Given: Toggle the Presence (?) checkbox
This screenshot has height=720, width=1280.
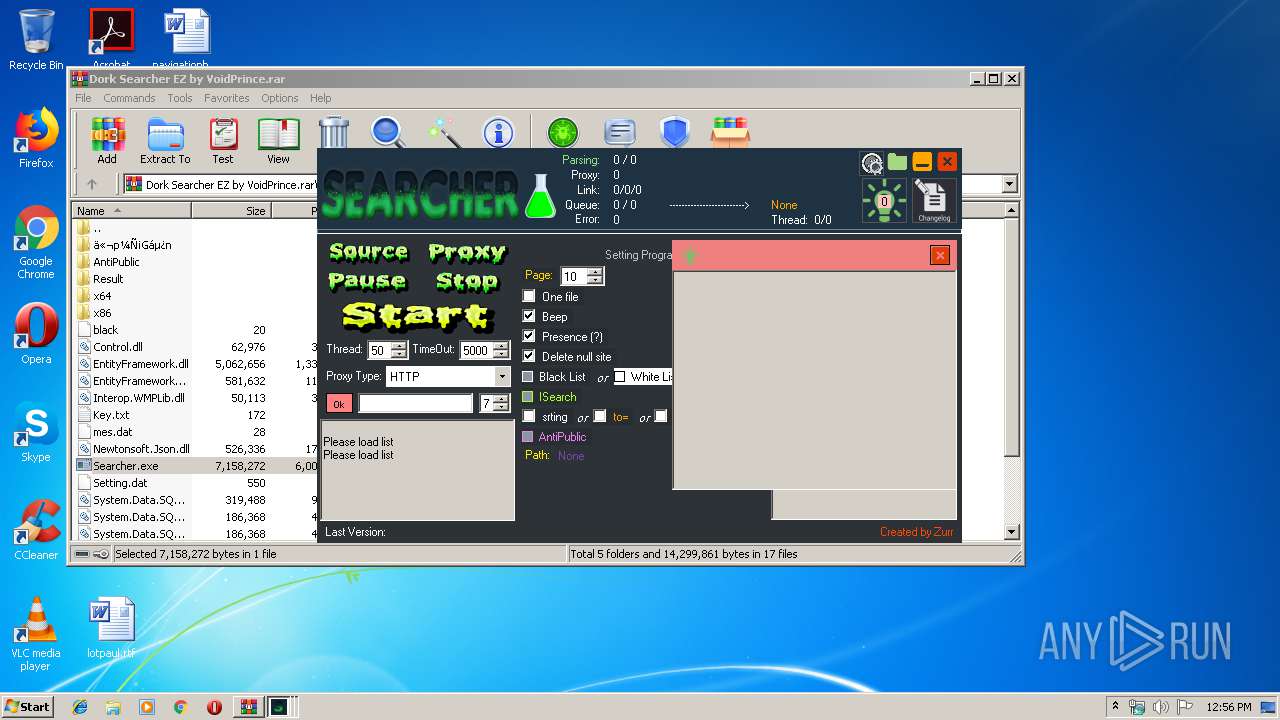Looking at the screenshot, I should (x=529, y=336).
